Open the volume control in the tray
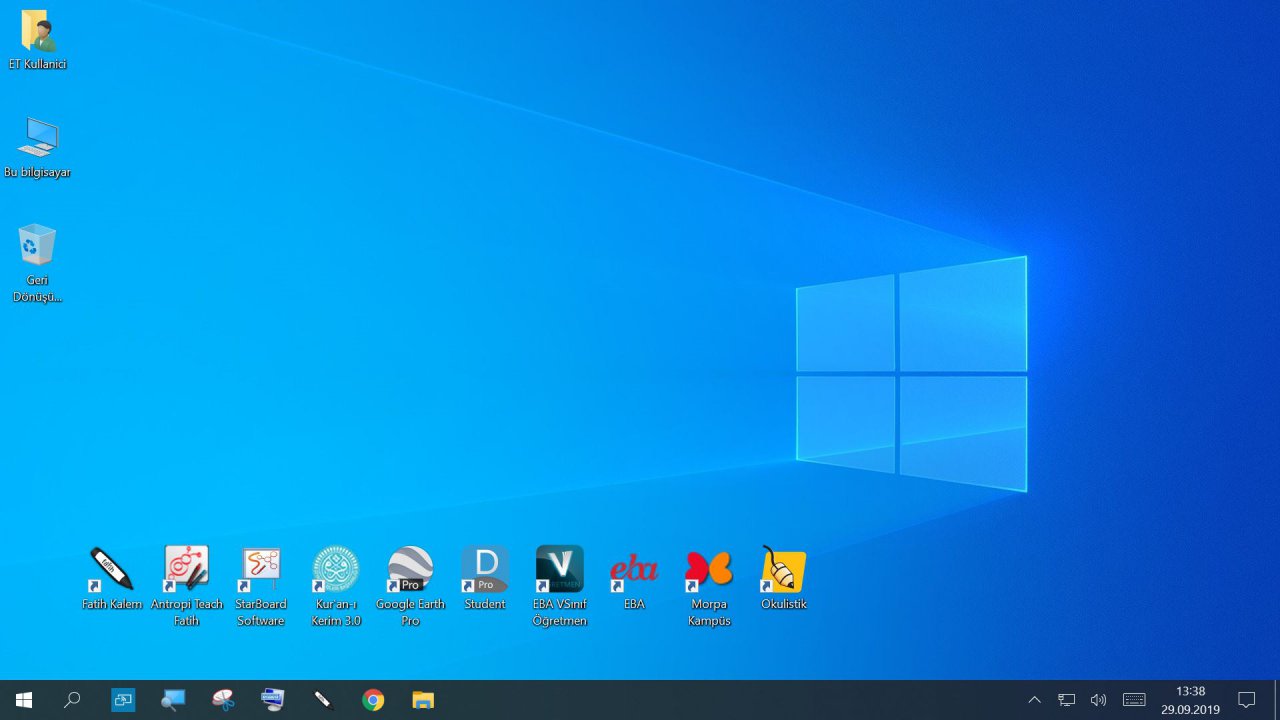 1098,700
